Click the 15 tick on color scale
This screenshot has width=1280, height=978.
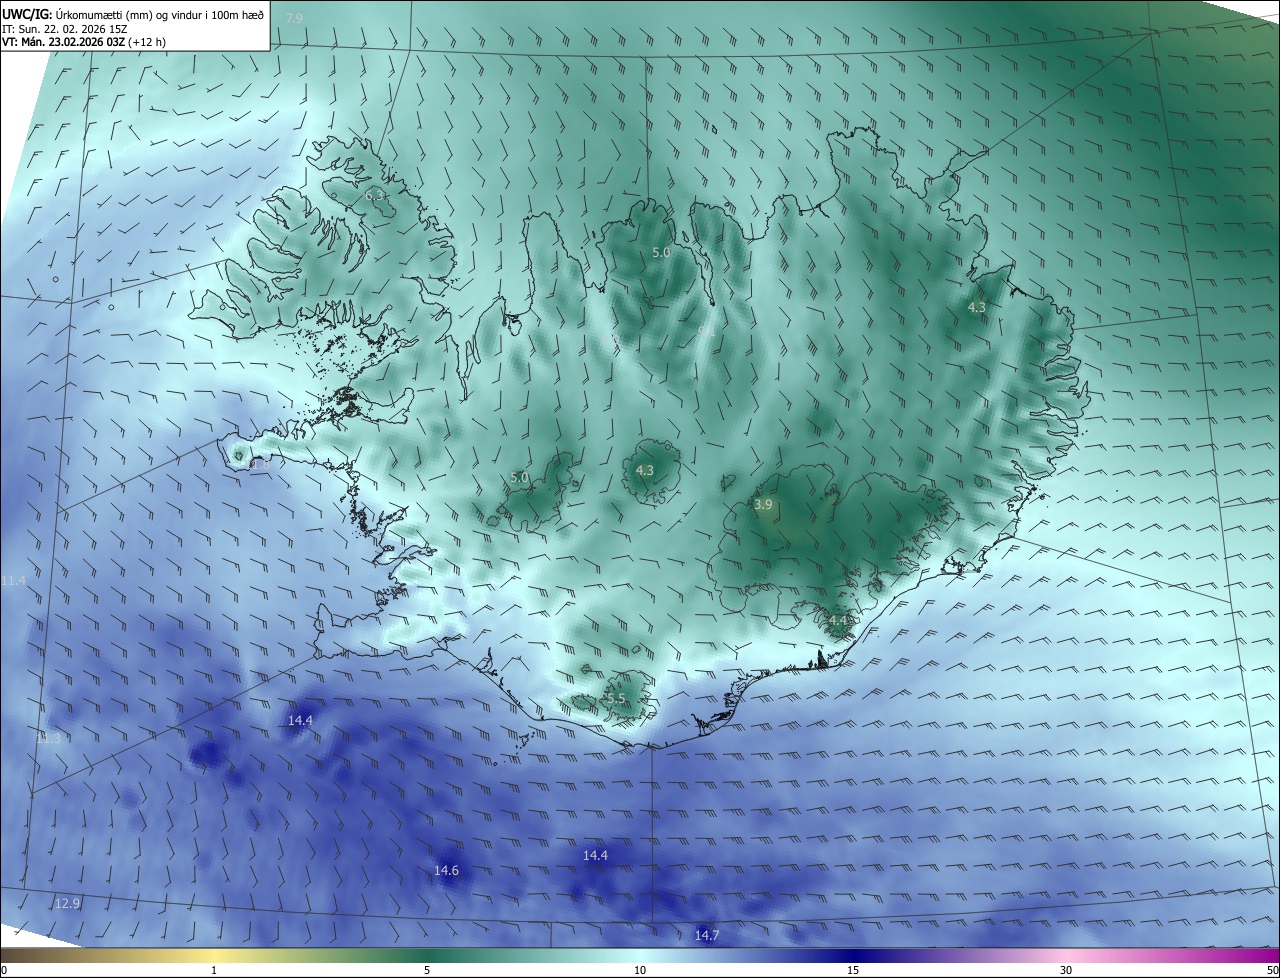coord(853,970)
